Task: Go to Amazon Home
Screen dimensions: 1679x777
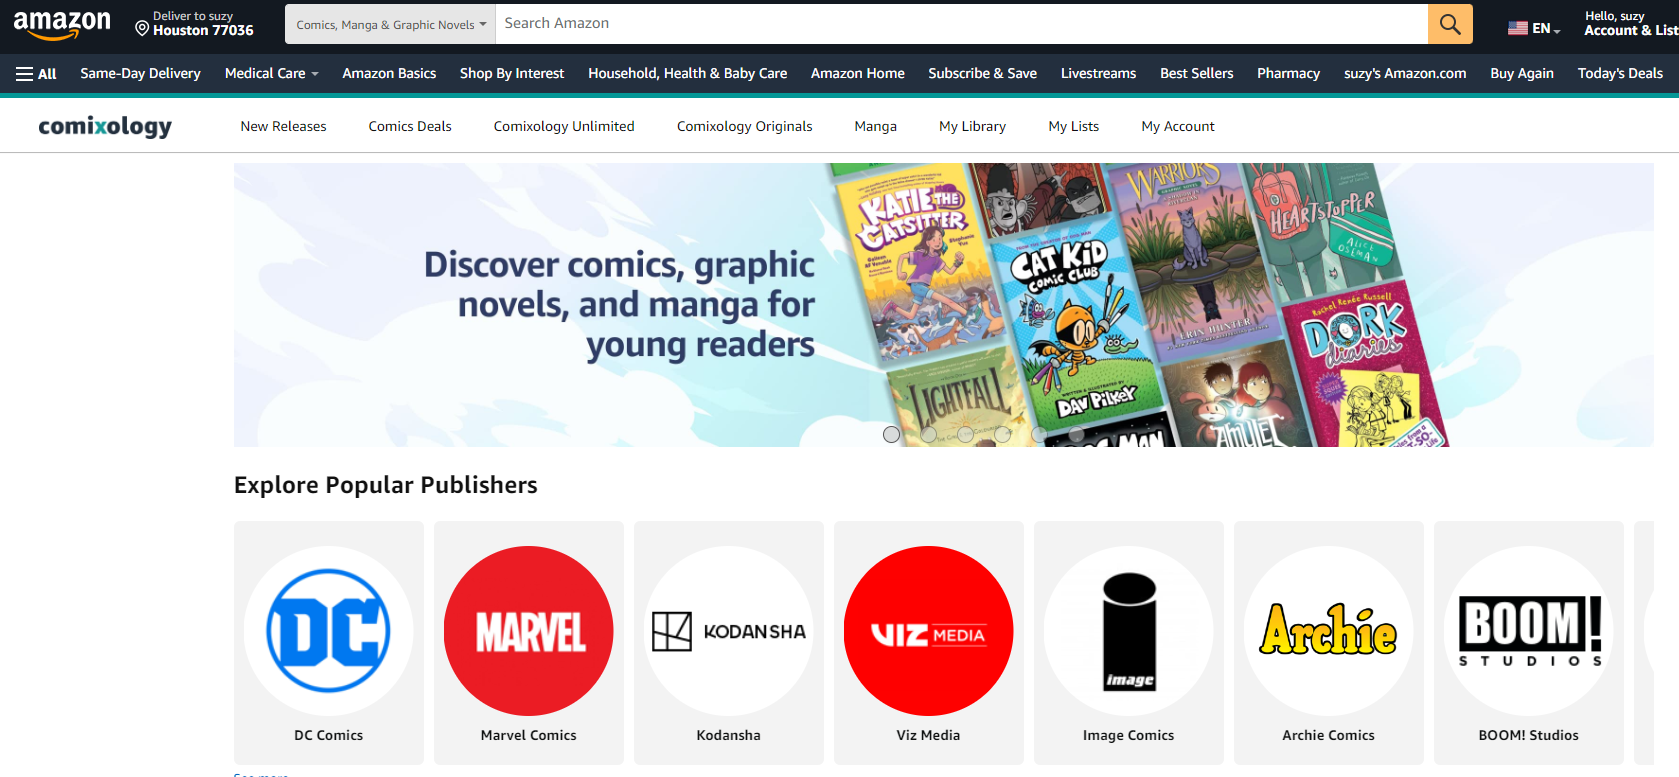Action: (x=858, y=74)
